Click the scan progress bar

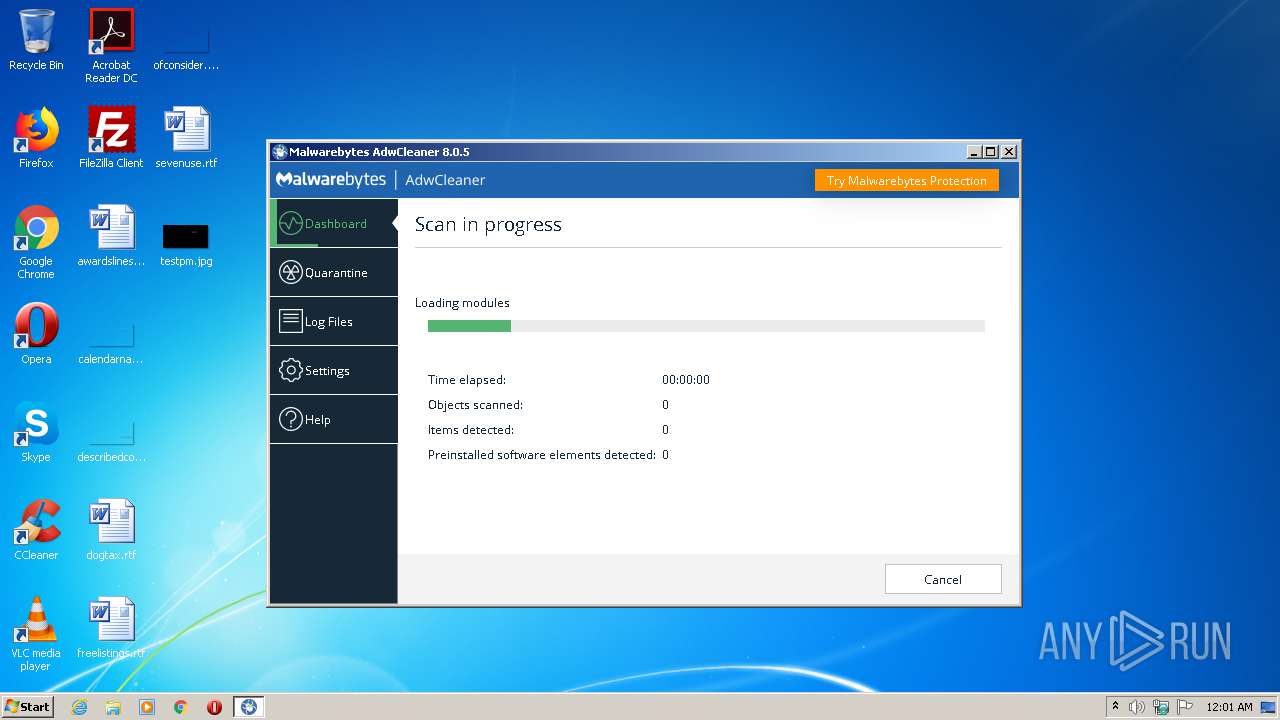pos(706,326)
